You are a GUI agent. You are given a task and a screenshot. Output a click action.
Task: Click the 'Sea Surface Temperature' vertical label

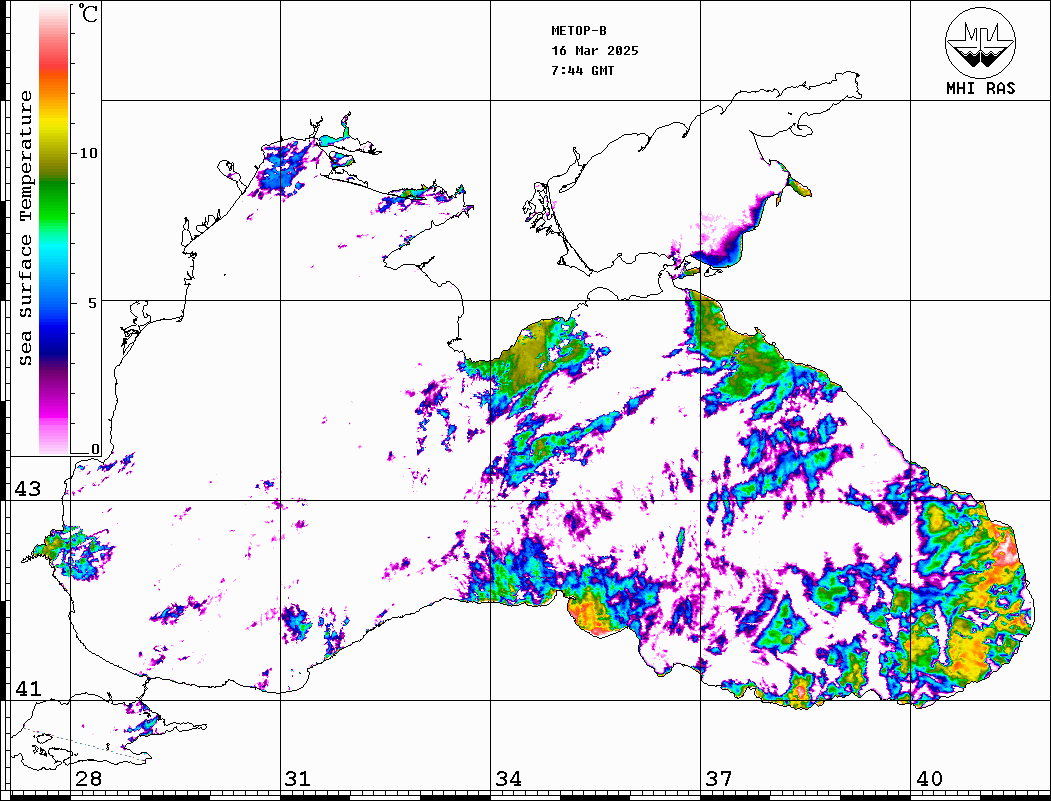[25, 228]
